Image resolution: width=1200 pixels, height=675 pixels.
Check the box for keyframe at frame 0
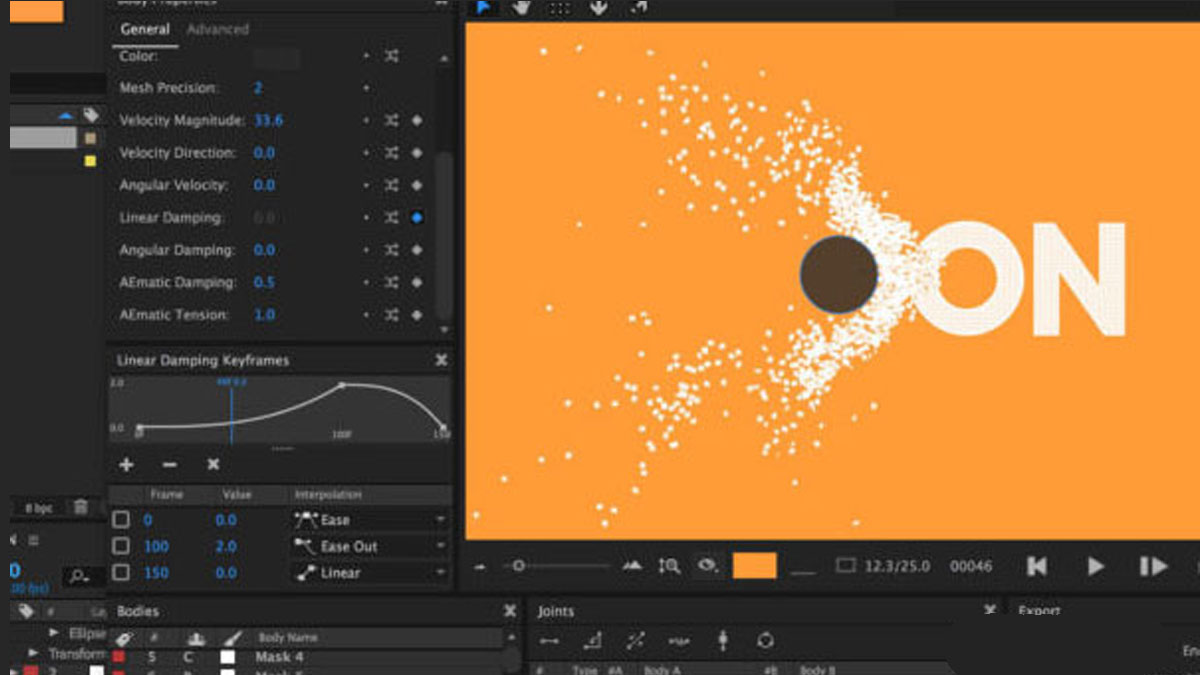tap(121, 520)
